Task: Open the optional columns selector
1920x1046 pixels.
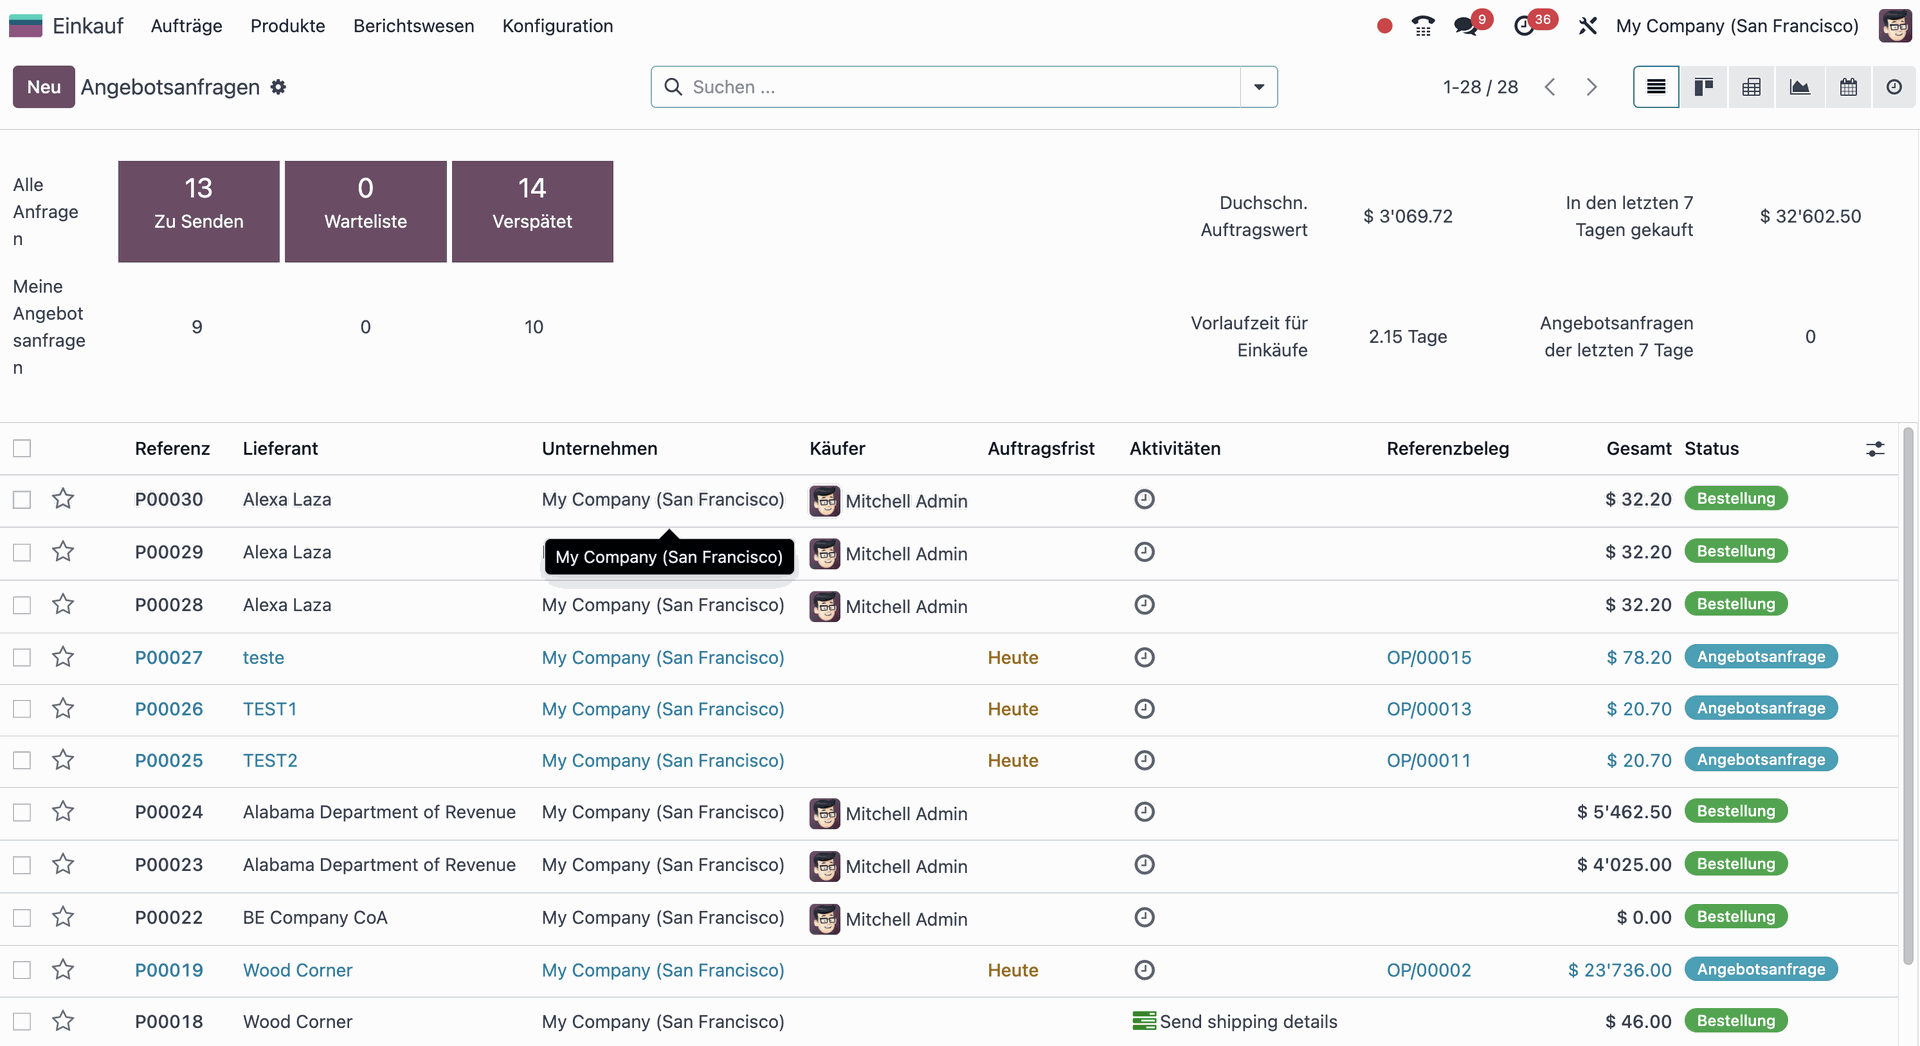Action: [x=1875, y=449]
